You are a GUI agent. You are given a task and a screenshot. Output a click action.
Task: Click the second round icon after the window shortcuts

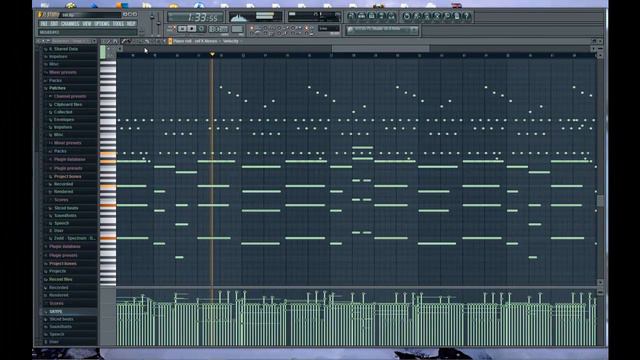[x=417, y=16]
